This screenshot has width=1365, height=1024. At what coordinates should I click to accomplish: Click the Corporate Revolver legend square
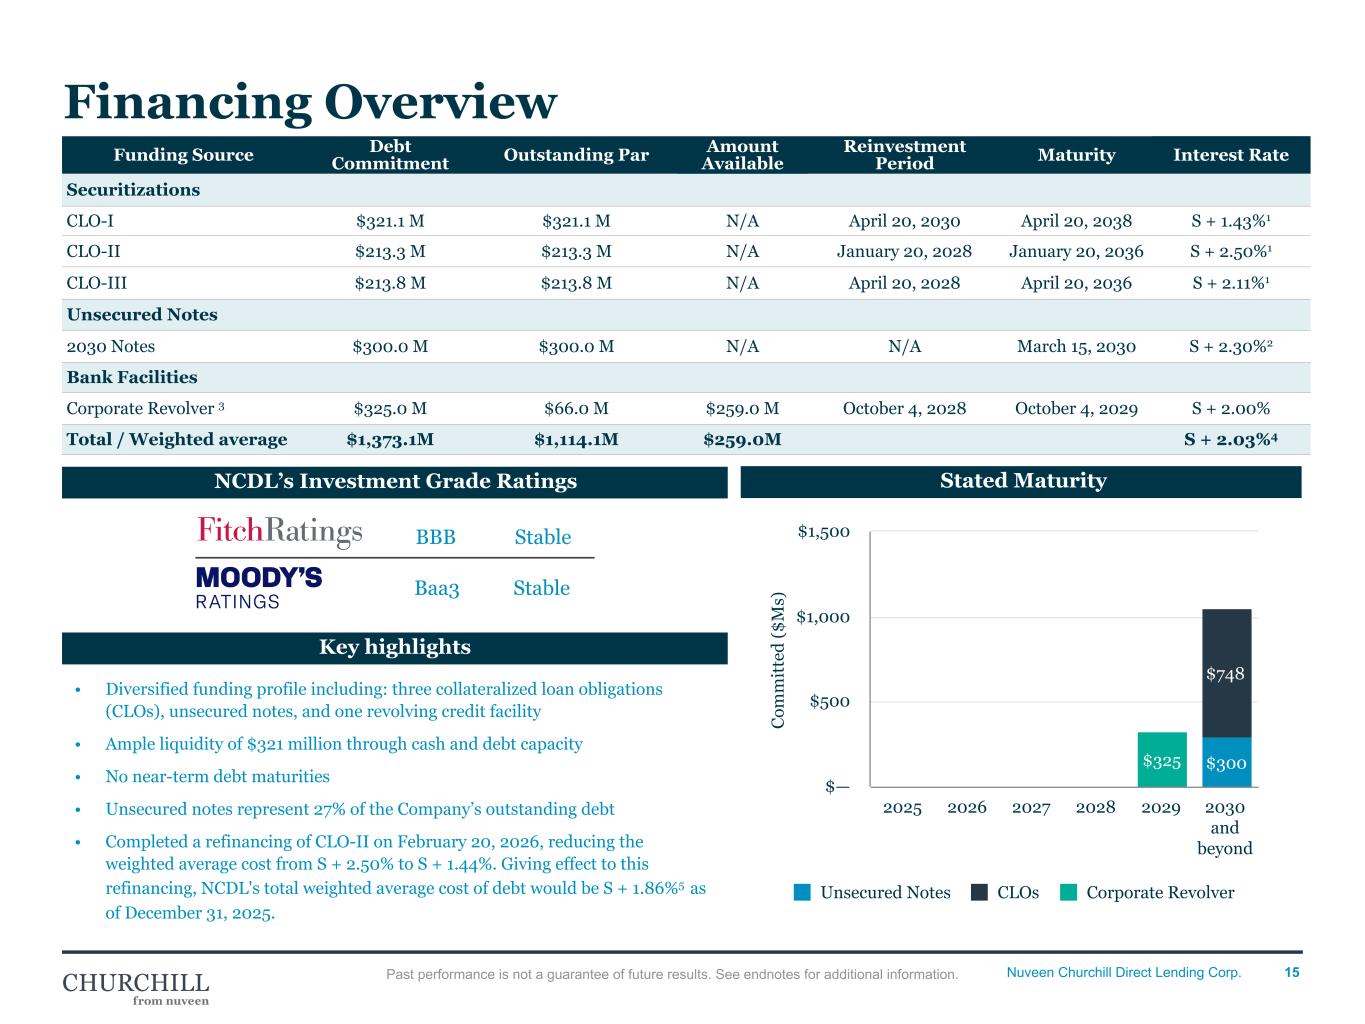(x=1068, y=893)
